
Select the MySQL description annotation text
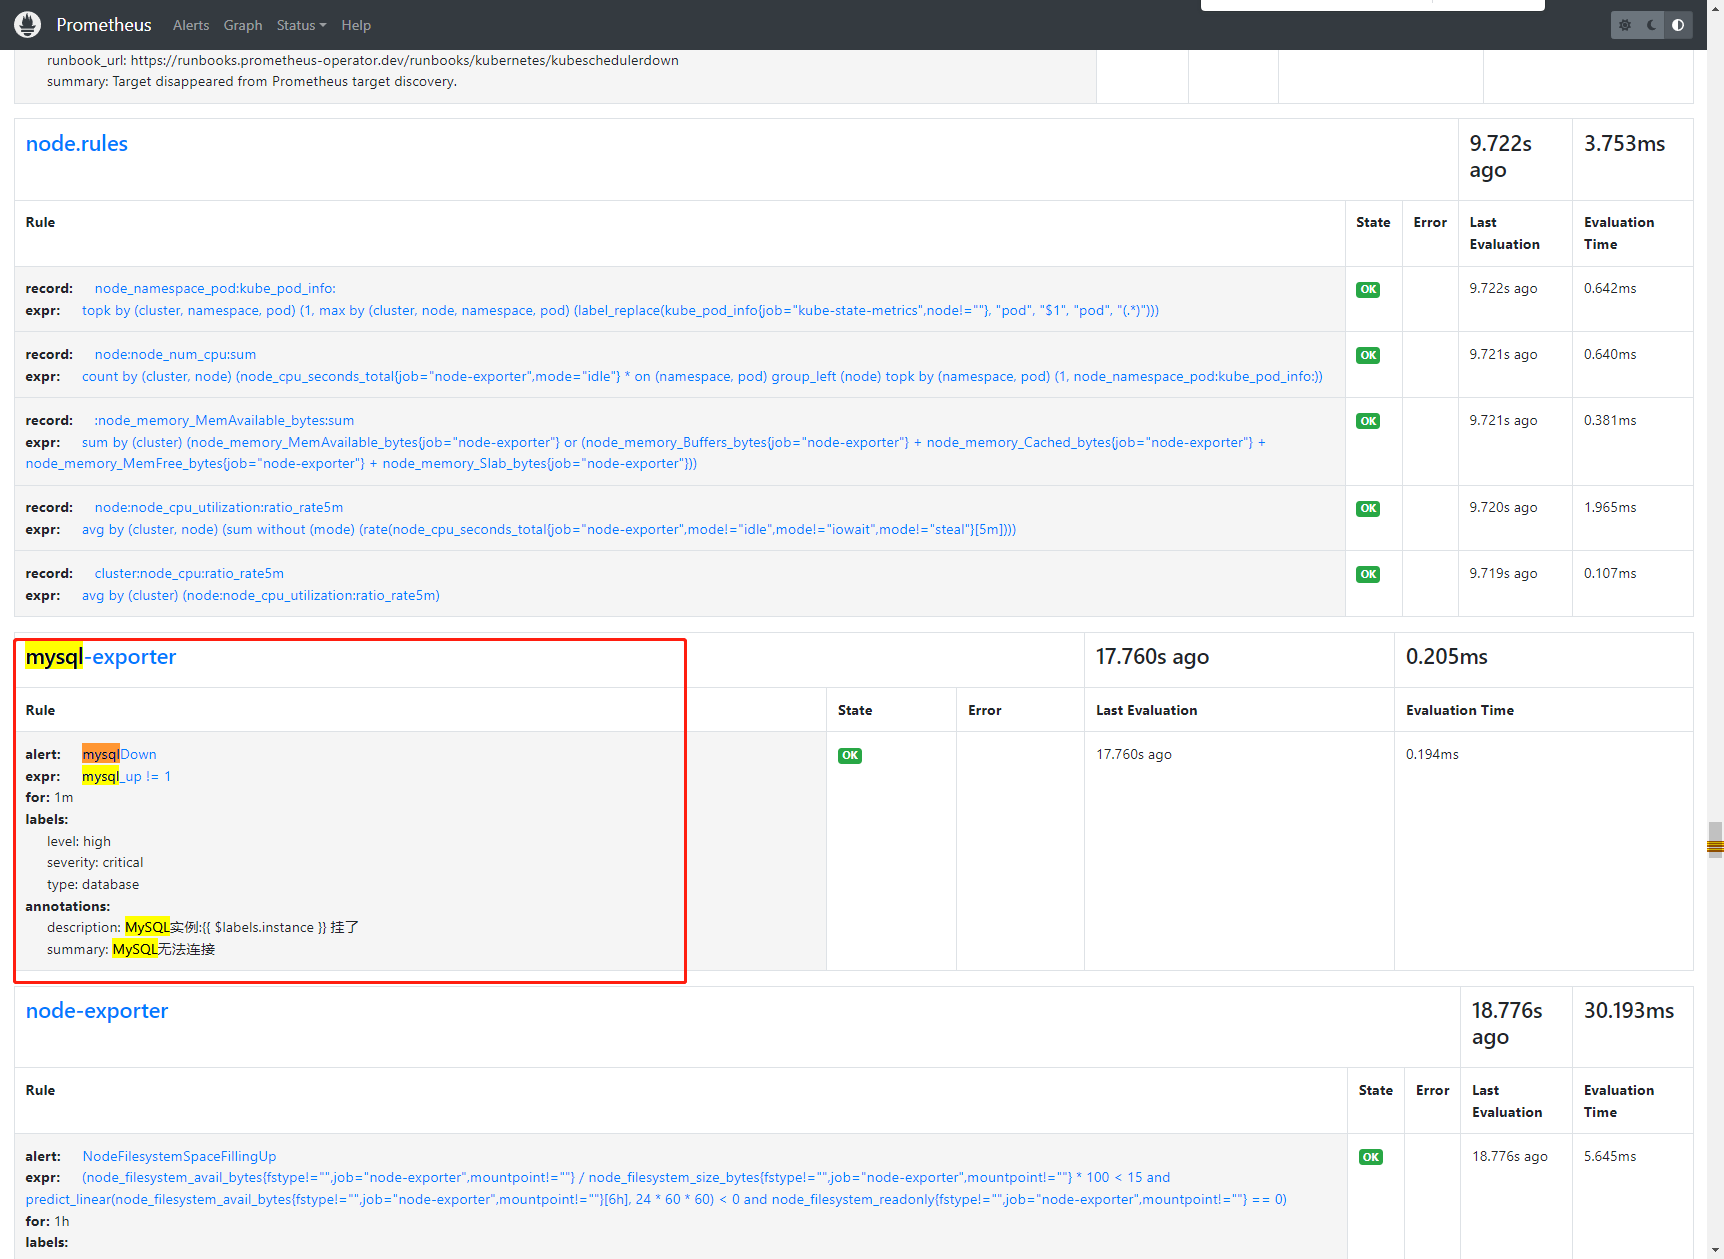point(203,928)
